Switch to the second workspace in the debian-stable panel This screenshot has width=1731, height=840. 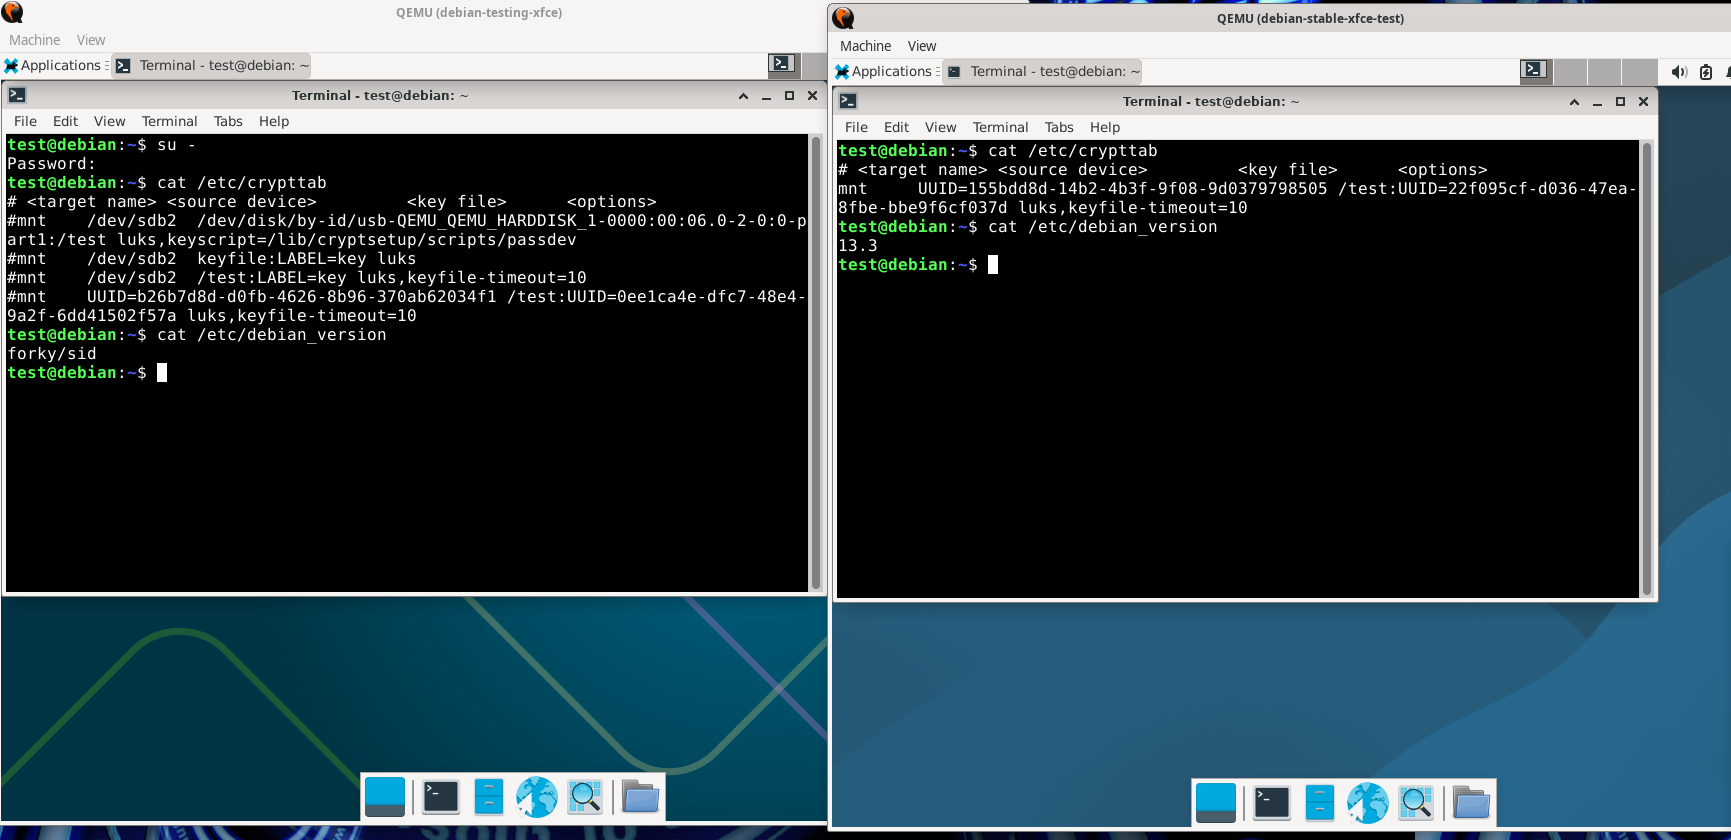tap(1571, 72)
